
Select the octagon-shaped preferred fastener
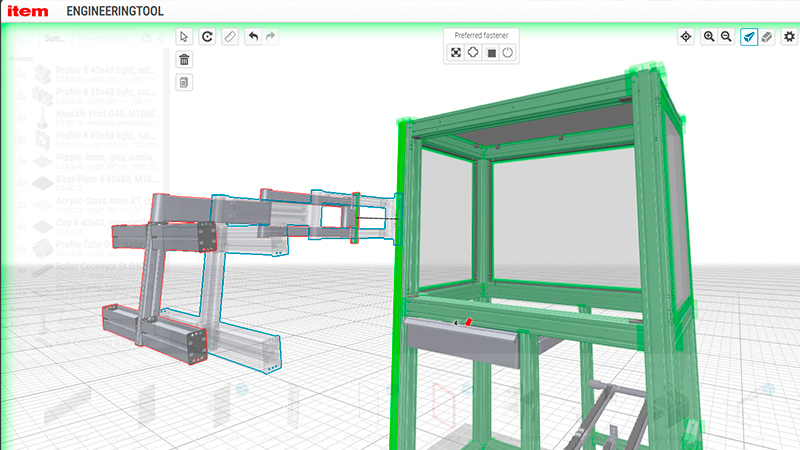[x=473, y=53]
